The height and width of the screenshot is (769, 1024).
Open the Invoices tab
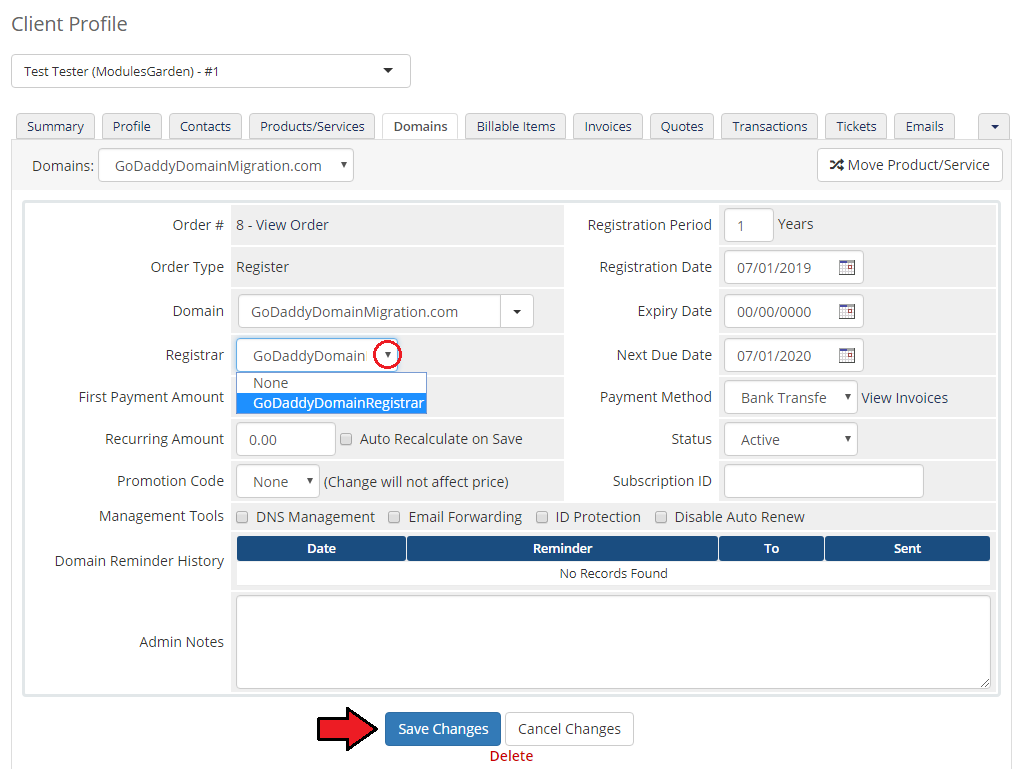coord(608,127)
